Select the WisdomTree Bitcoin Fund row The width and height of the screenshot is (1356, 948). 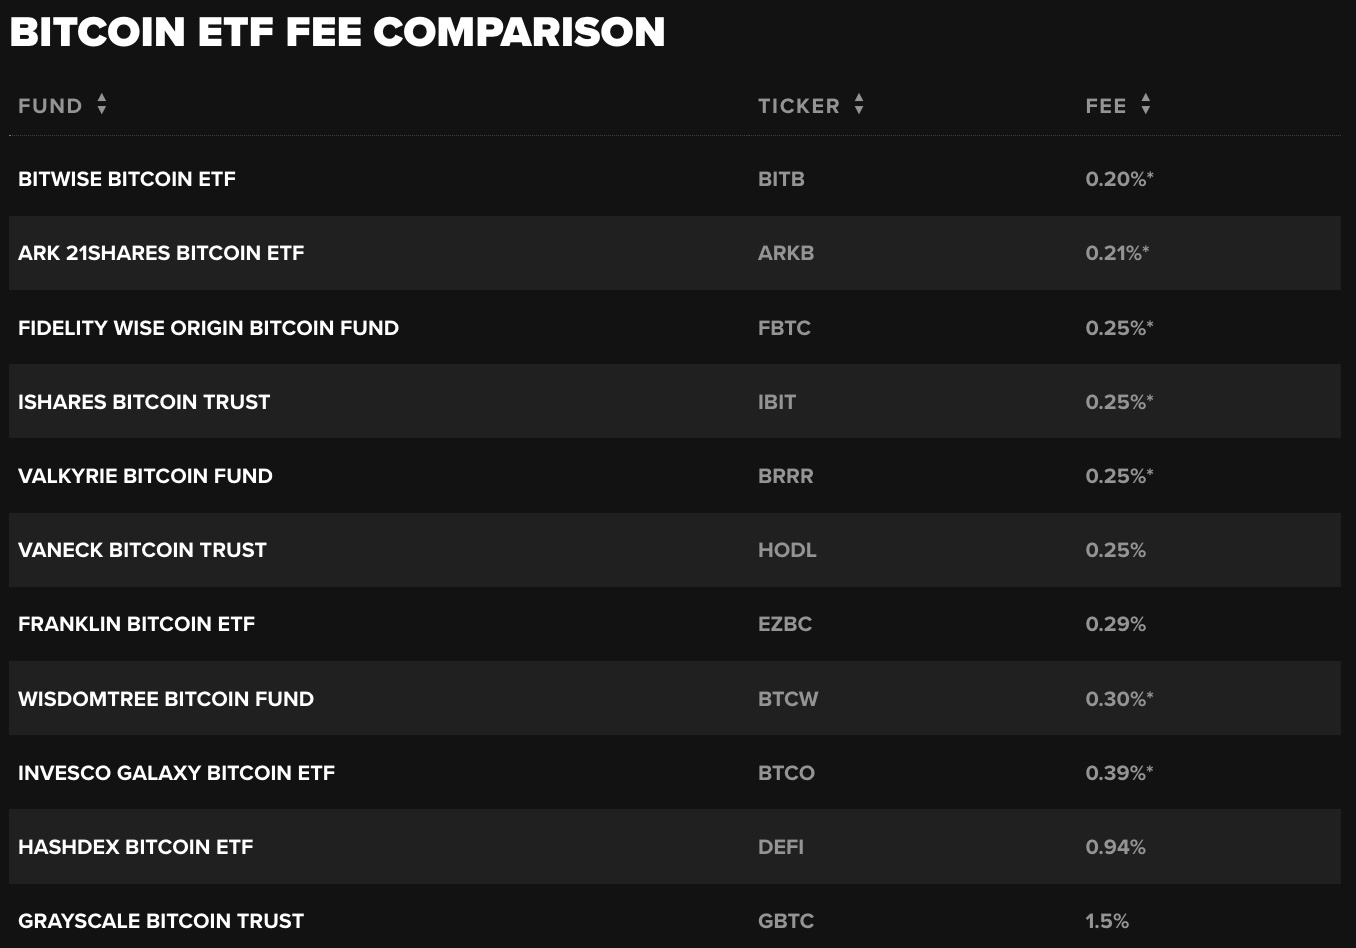(675, 698)
